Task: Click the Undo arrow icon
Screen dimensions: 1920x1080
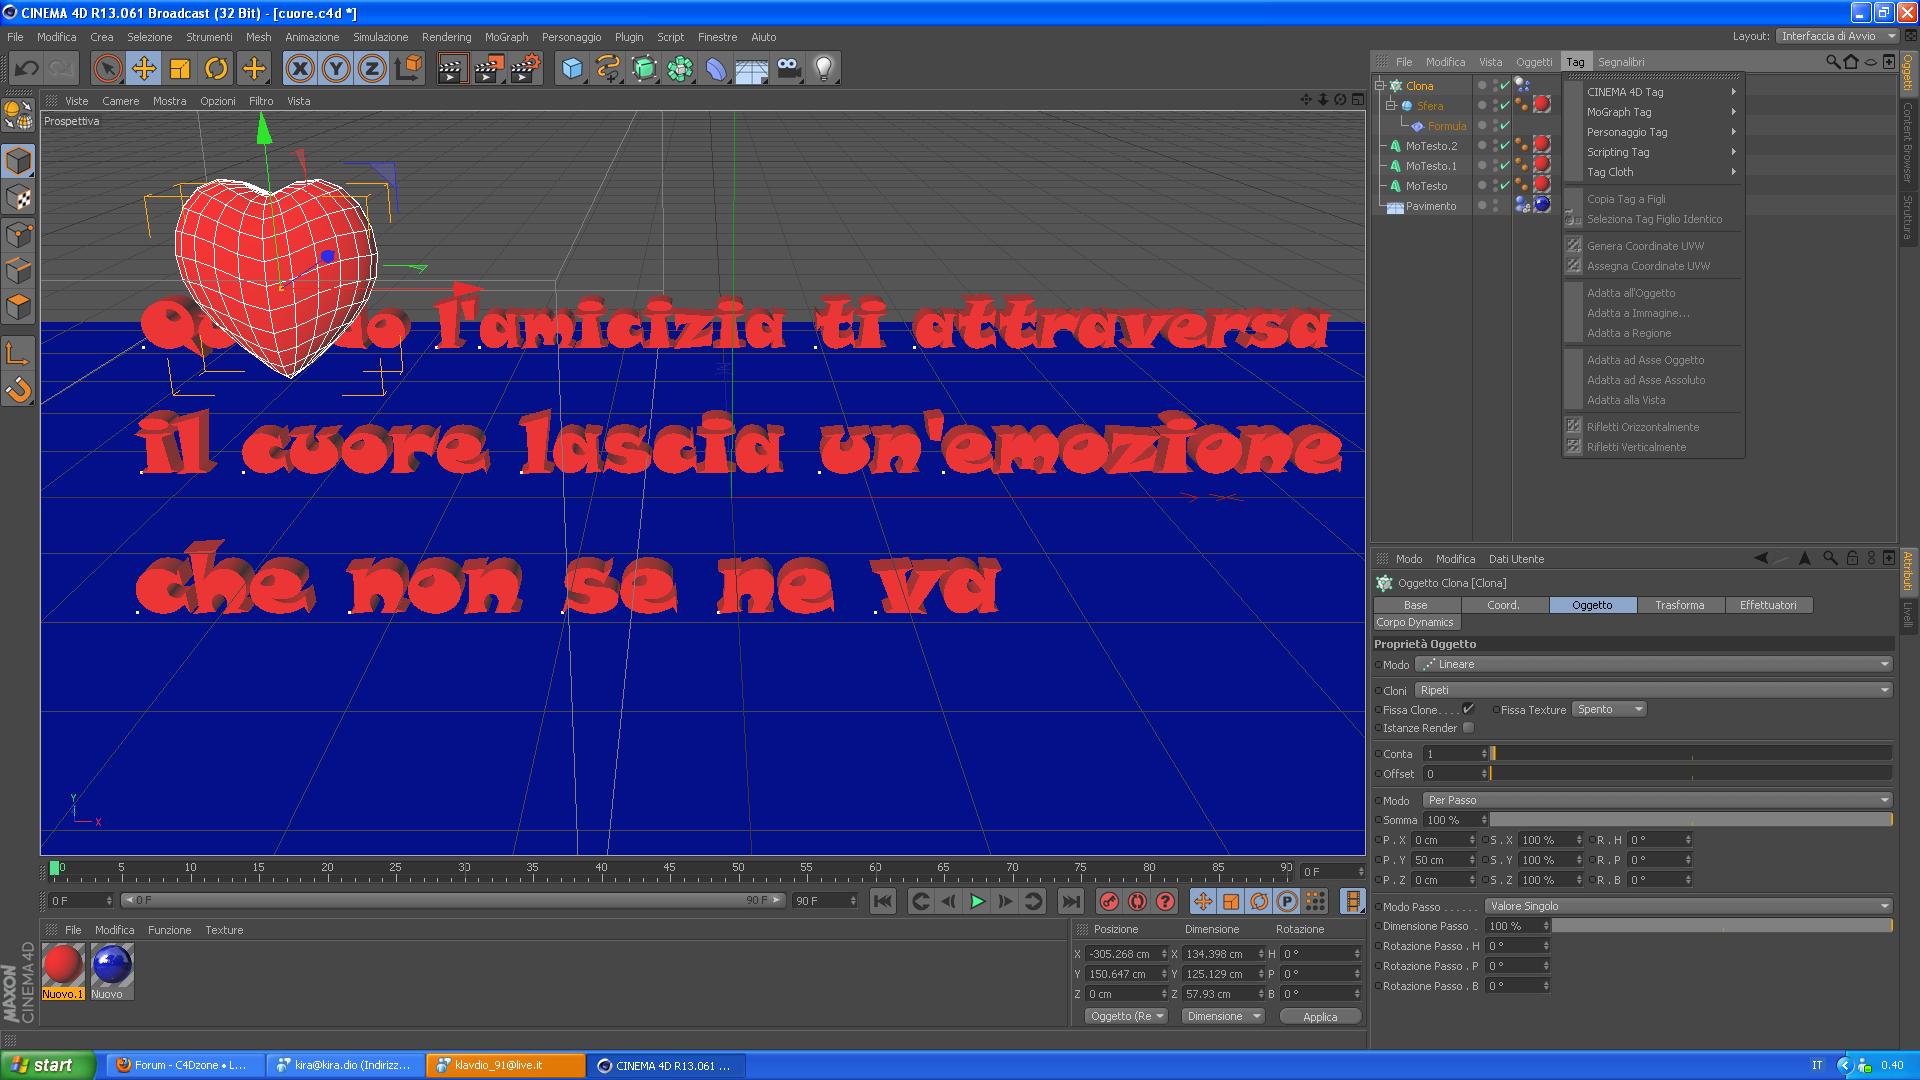Action: pos(27,68)
